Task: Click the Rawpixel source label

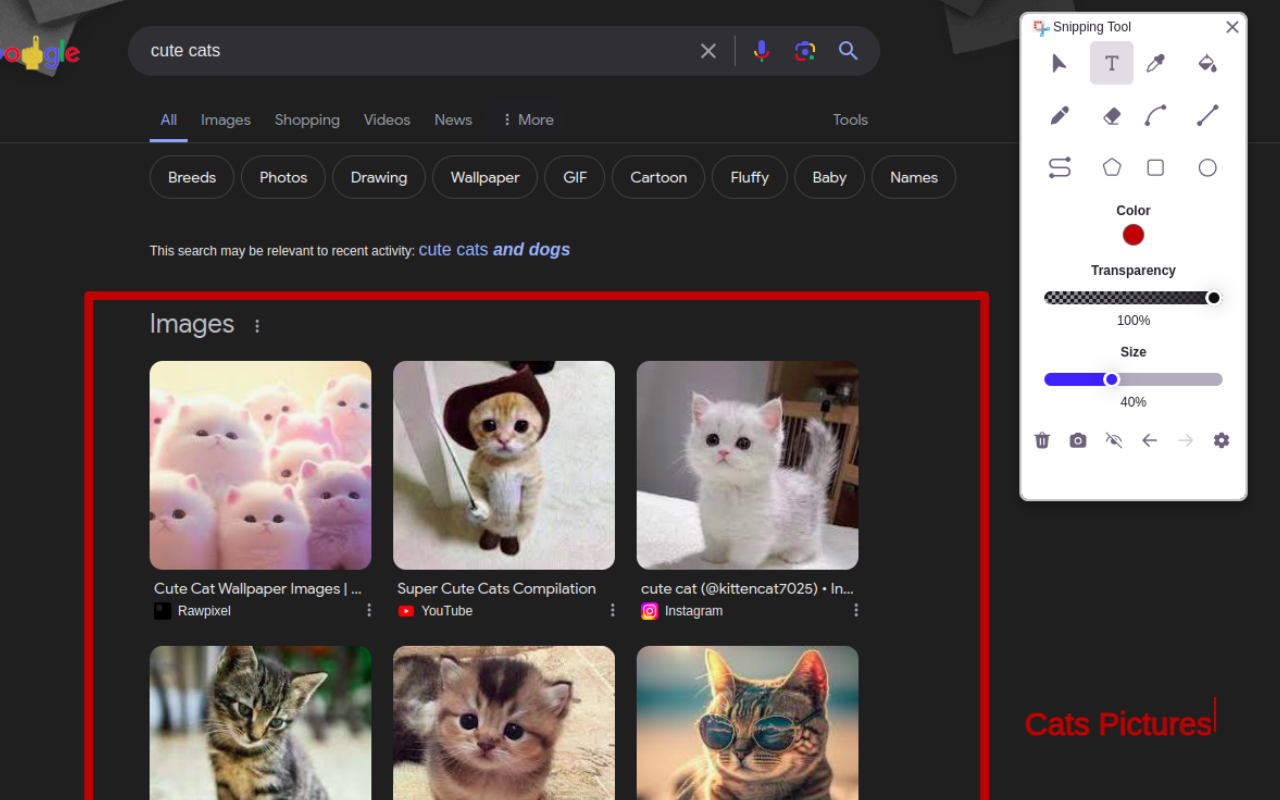Action: [204, 611]
